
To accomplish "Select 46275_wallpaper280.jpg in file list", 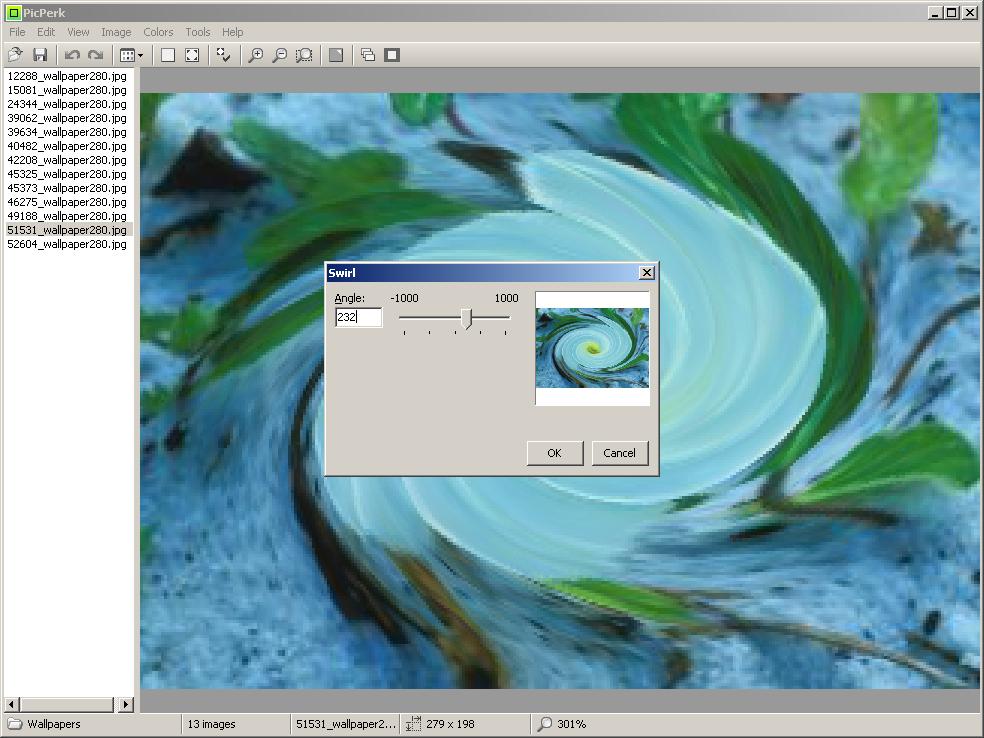I will click(x=67, y=202).
